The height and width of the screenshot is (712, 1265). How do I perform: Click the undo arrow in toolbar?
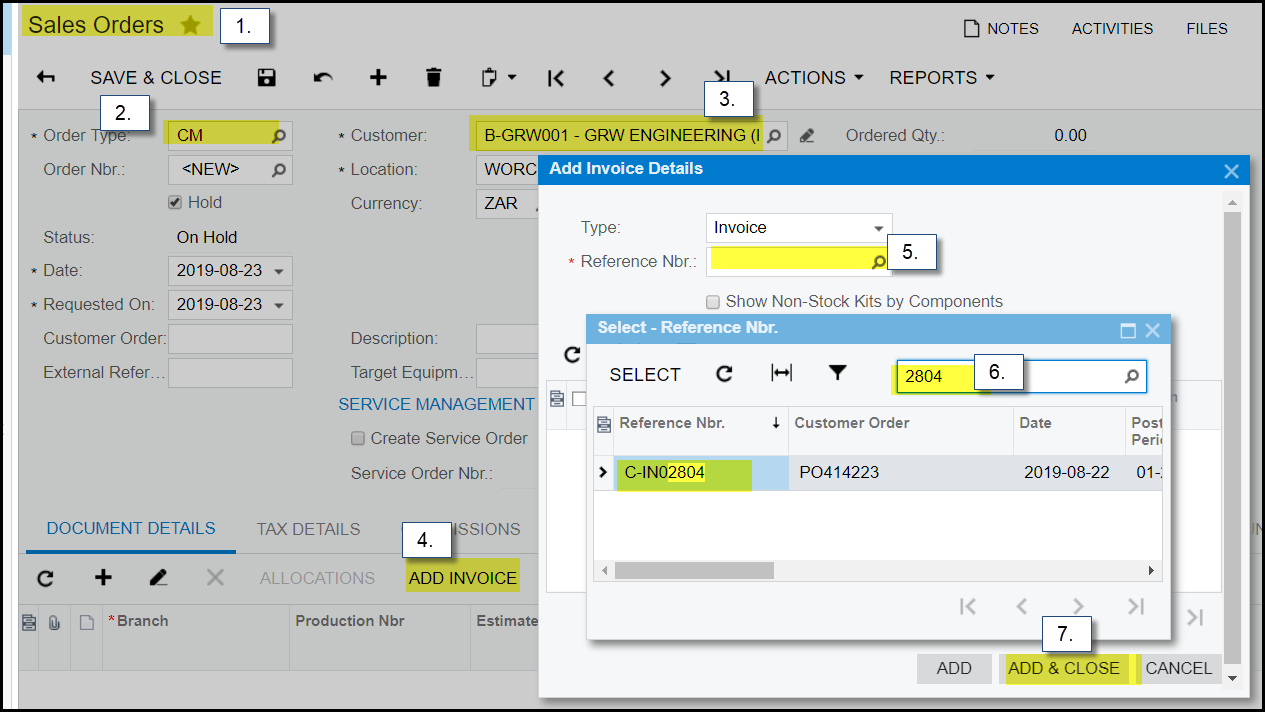coord(322,78)
